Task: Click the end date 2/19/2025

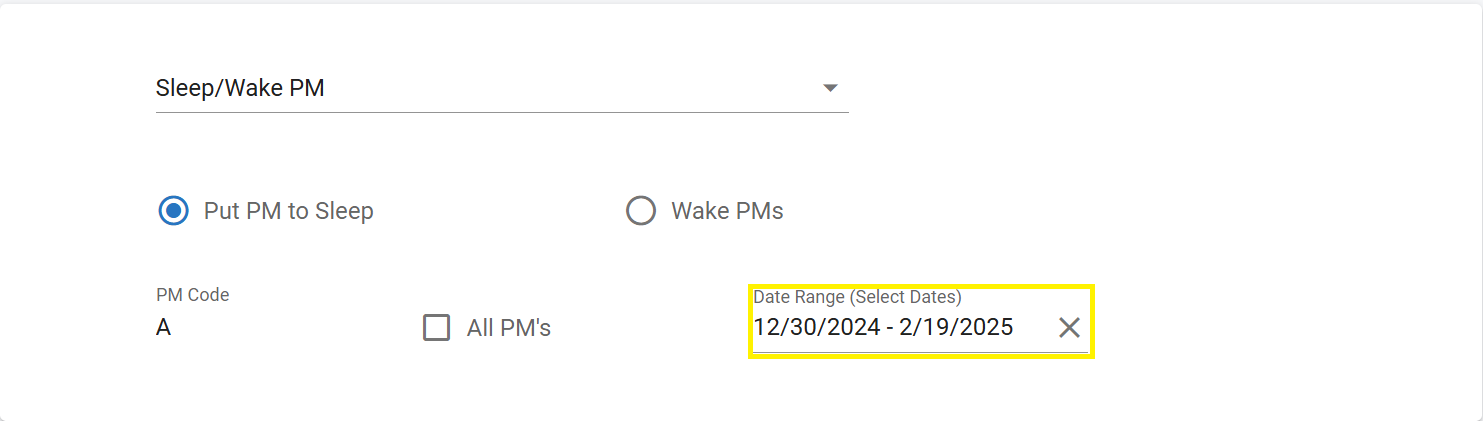Action: [x=956, y=327]
